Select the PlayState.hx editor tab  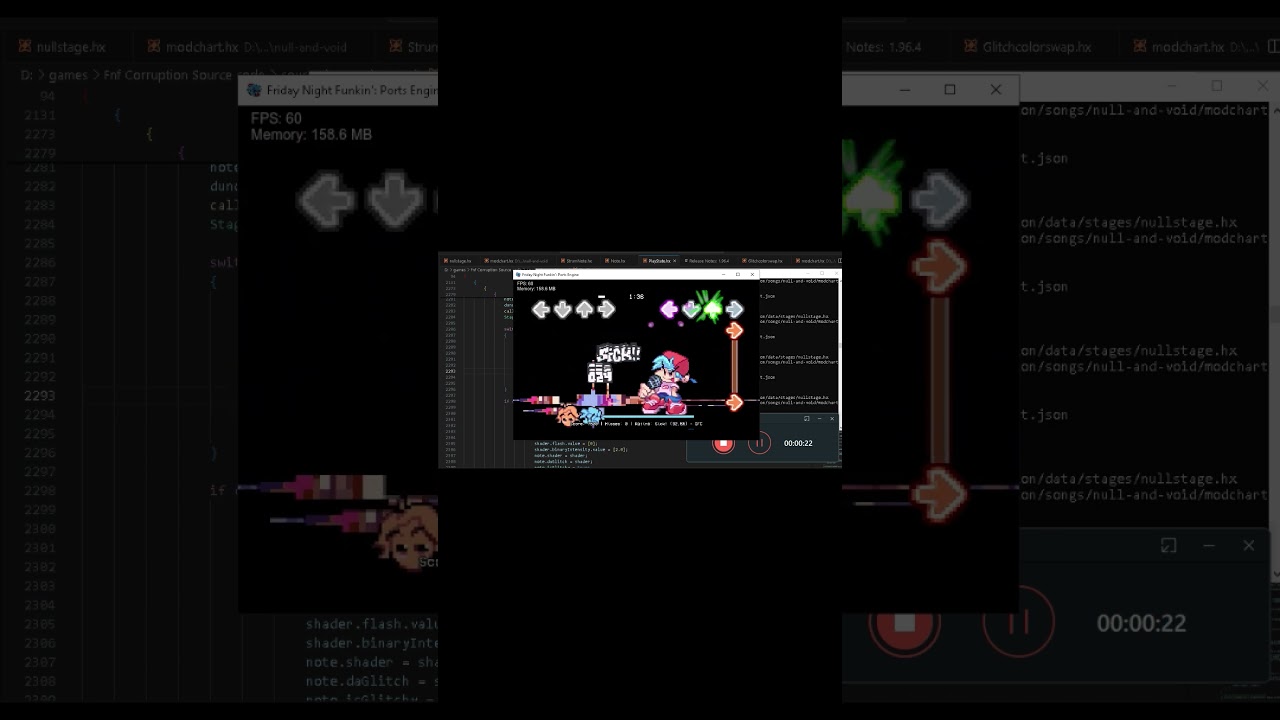tap(657, 261)
